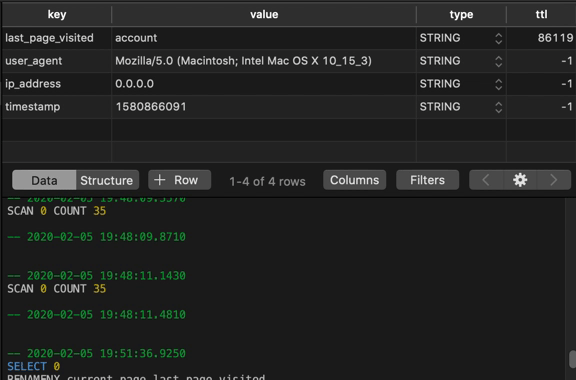Switch to the Data tab
This screenshot has height=380, width=576.
click(x=44, y=180)
